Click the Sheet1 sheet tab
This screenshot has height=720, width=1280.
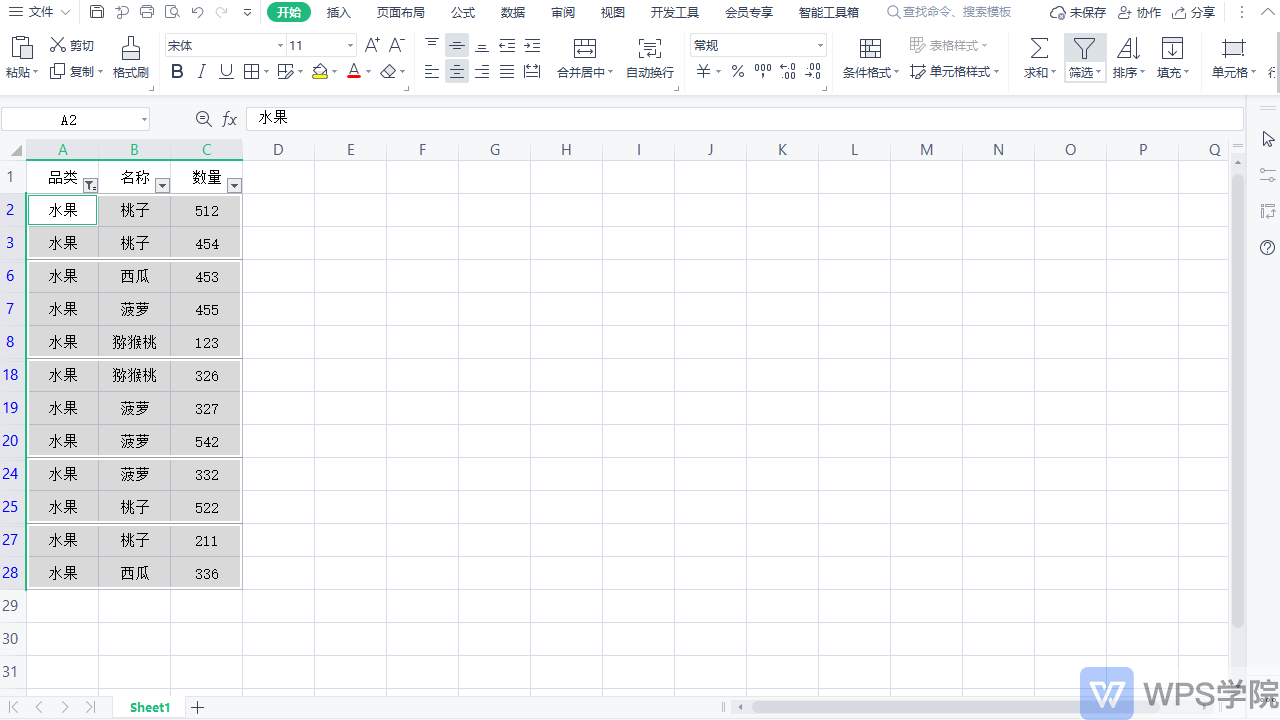click(x=150, y=707)
